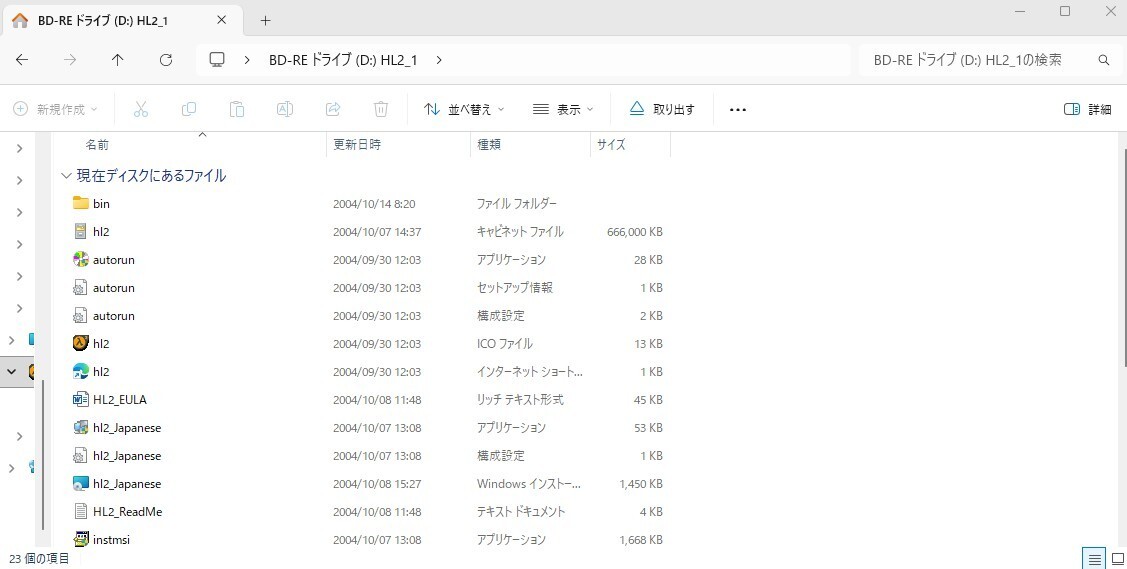
Task: Switch to large thumbnails view layout
Action: 1117,558
